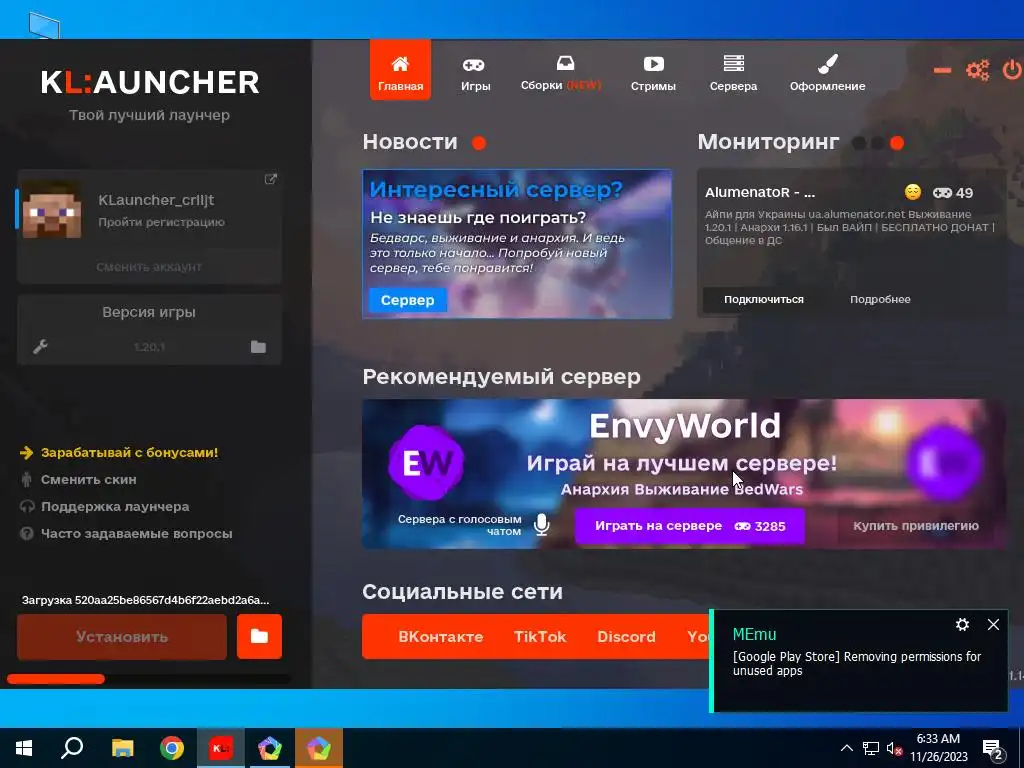The height and width of the screenshot is (768, 1024).
Task: Click the network tray icon
Action: [871, 748]
